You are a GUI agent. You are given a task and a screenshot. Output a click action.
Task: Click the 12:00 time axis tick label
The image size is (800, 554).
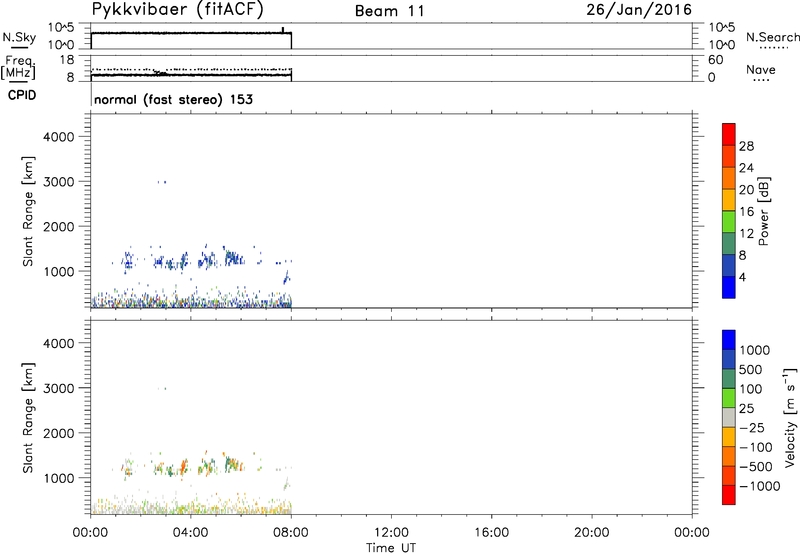pyautogui.click(x=391, y=533)
